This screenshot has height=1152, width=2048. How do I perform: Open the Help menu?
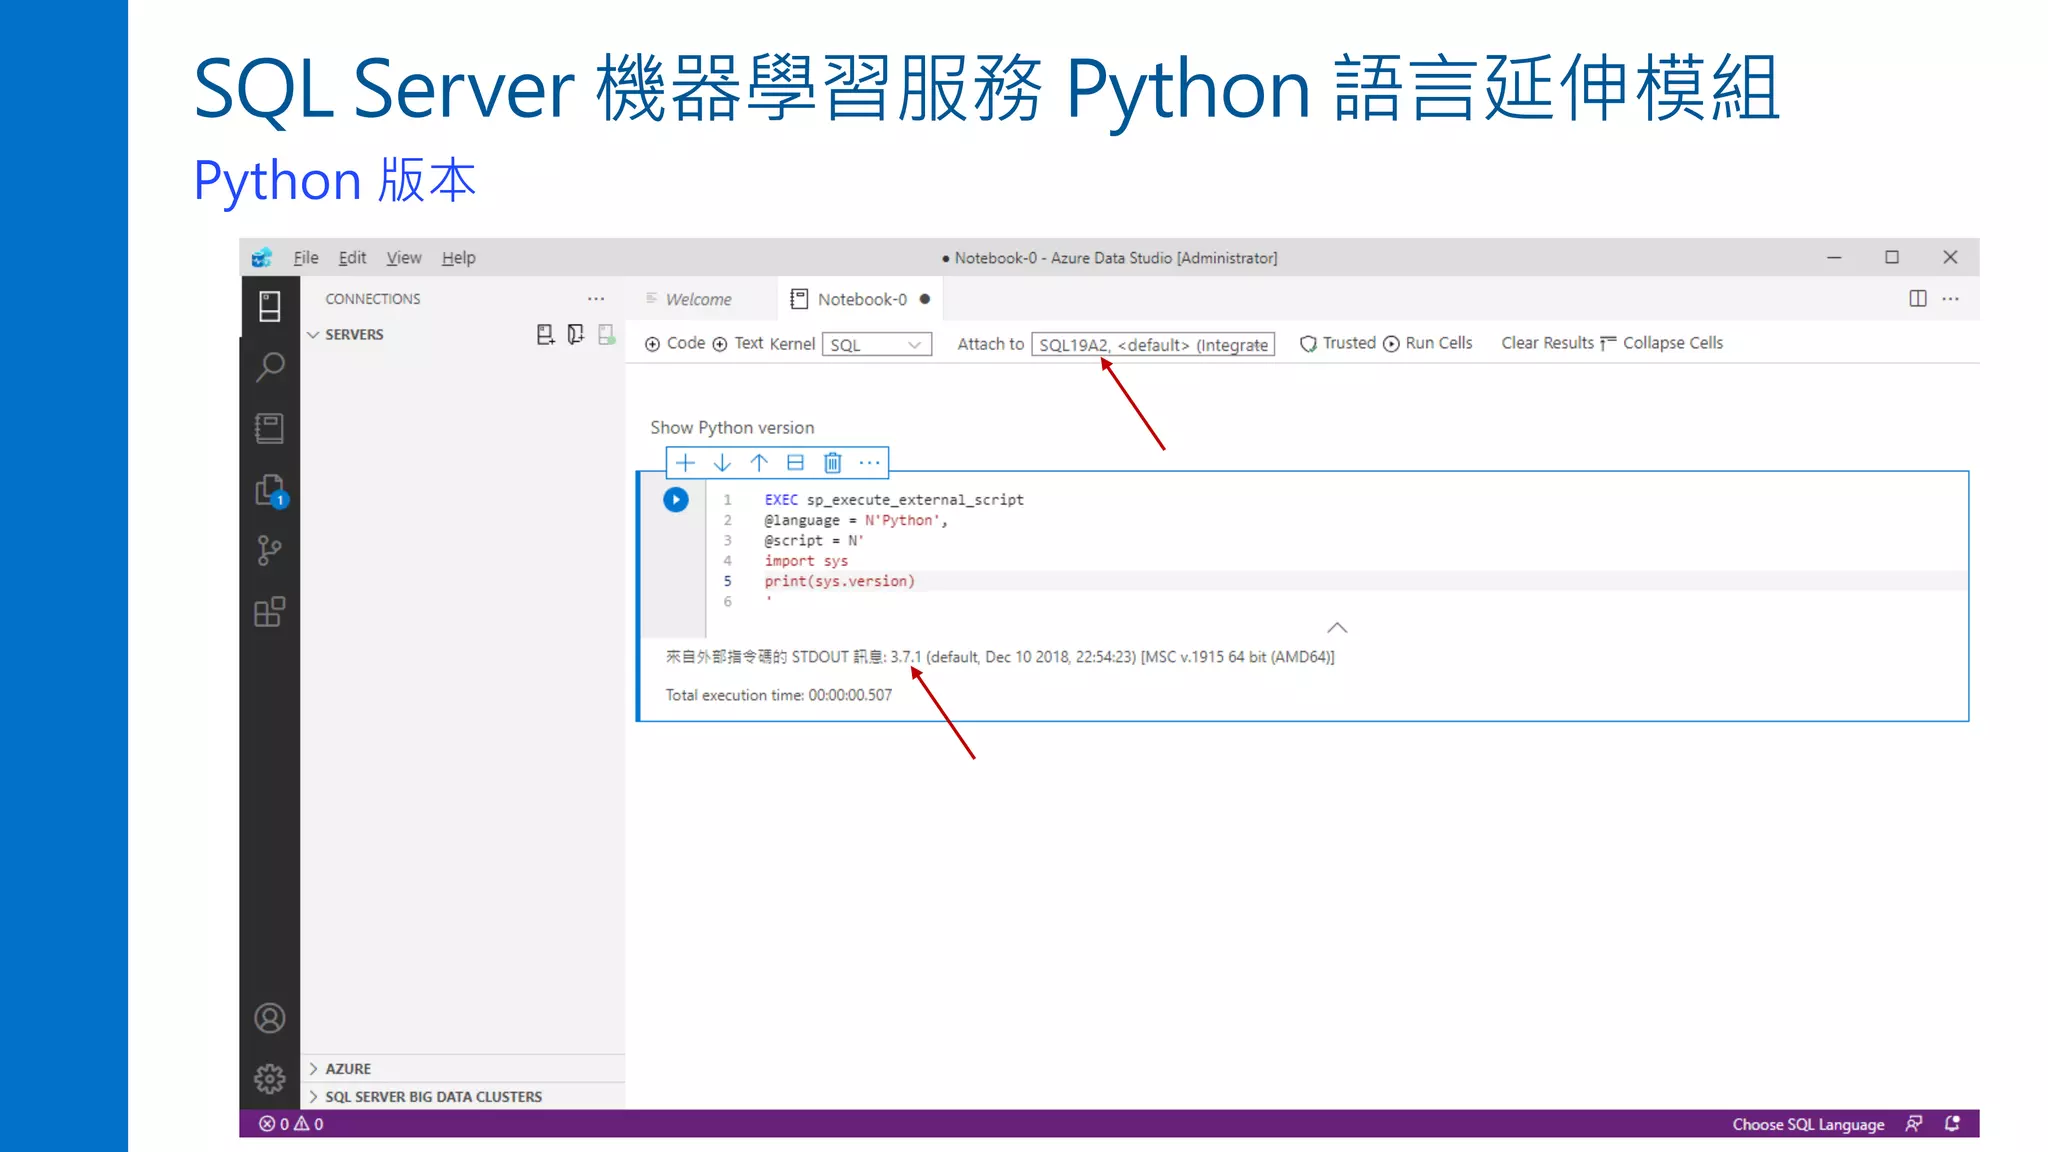tap(459, 258)
